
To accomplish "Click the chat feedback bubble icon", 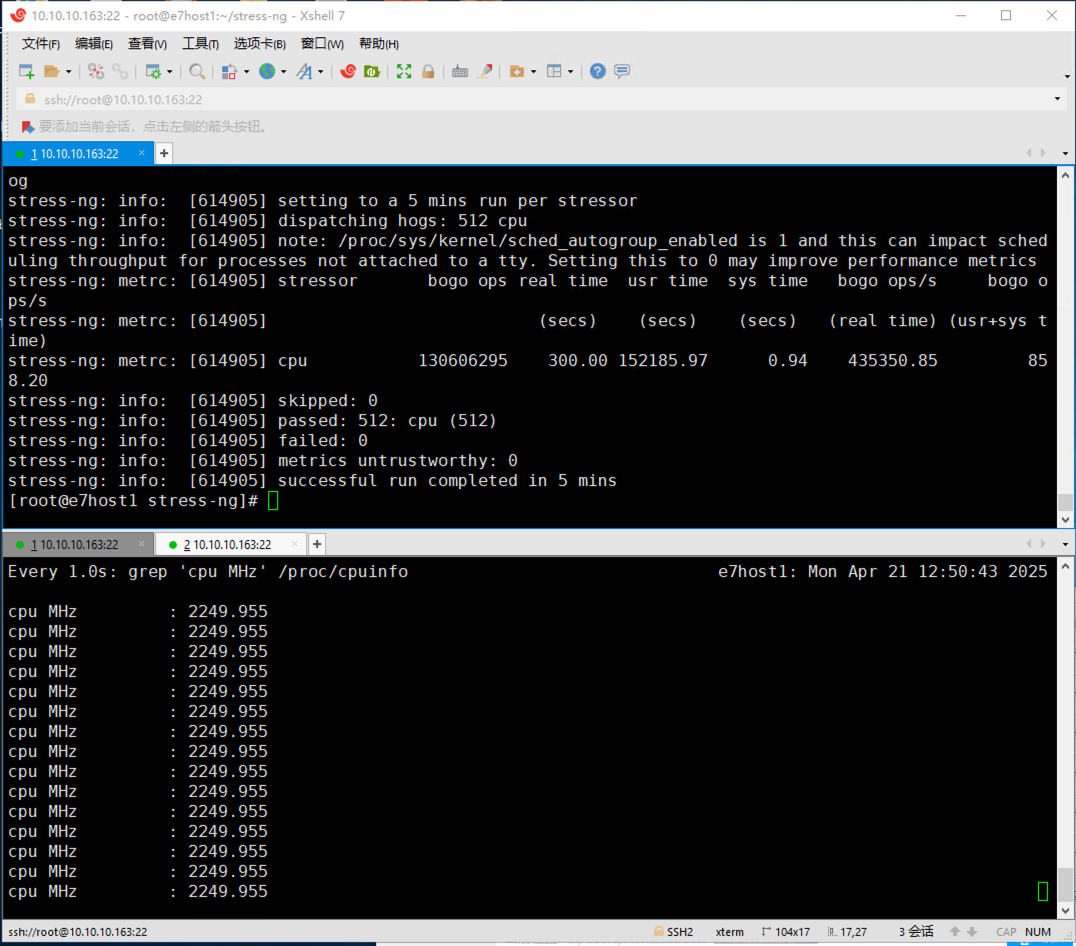I will 622,71.
